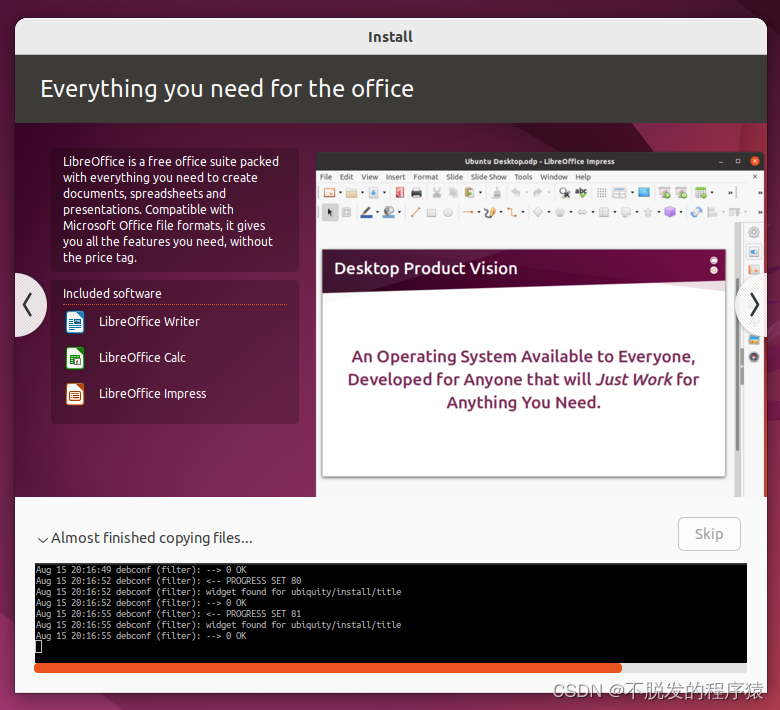This screenshot has width=780, height=710.
Task: Click the 'LibreOffice Calc' label
Action: 142,358
